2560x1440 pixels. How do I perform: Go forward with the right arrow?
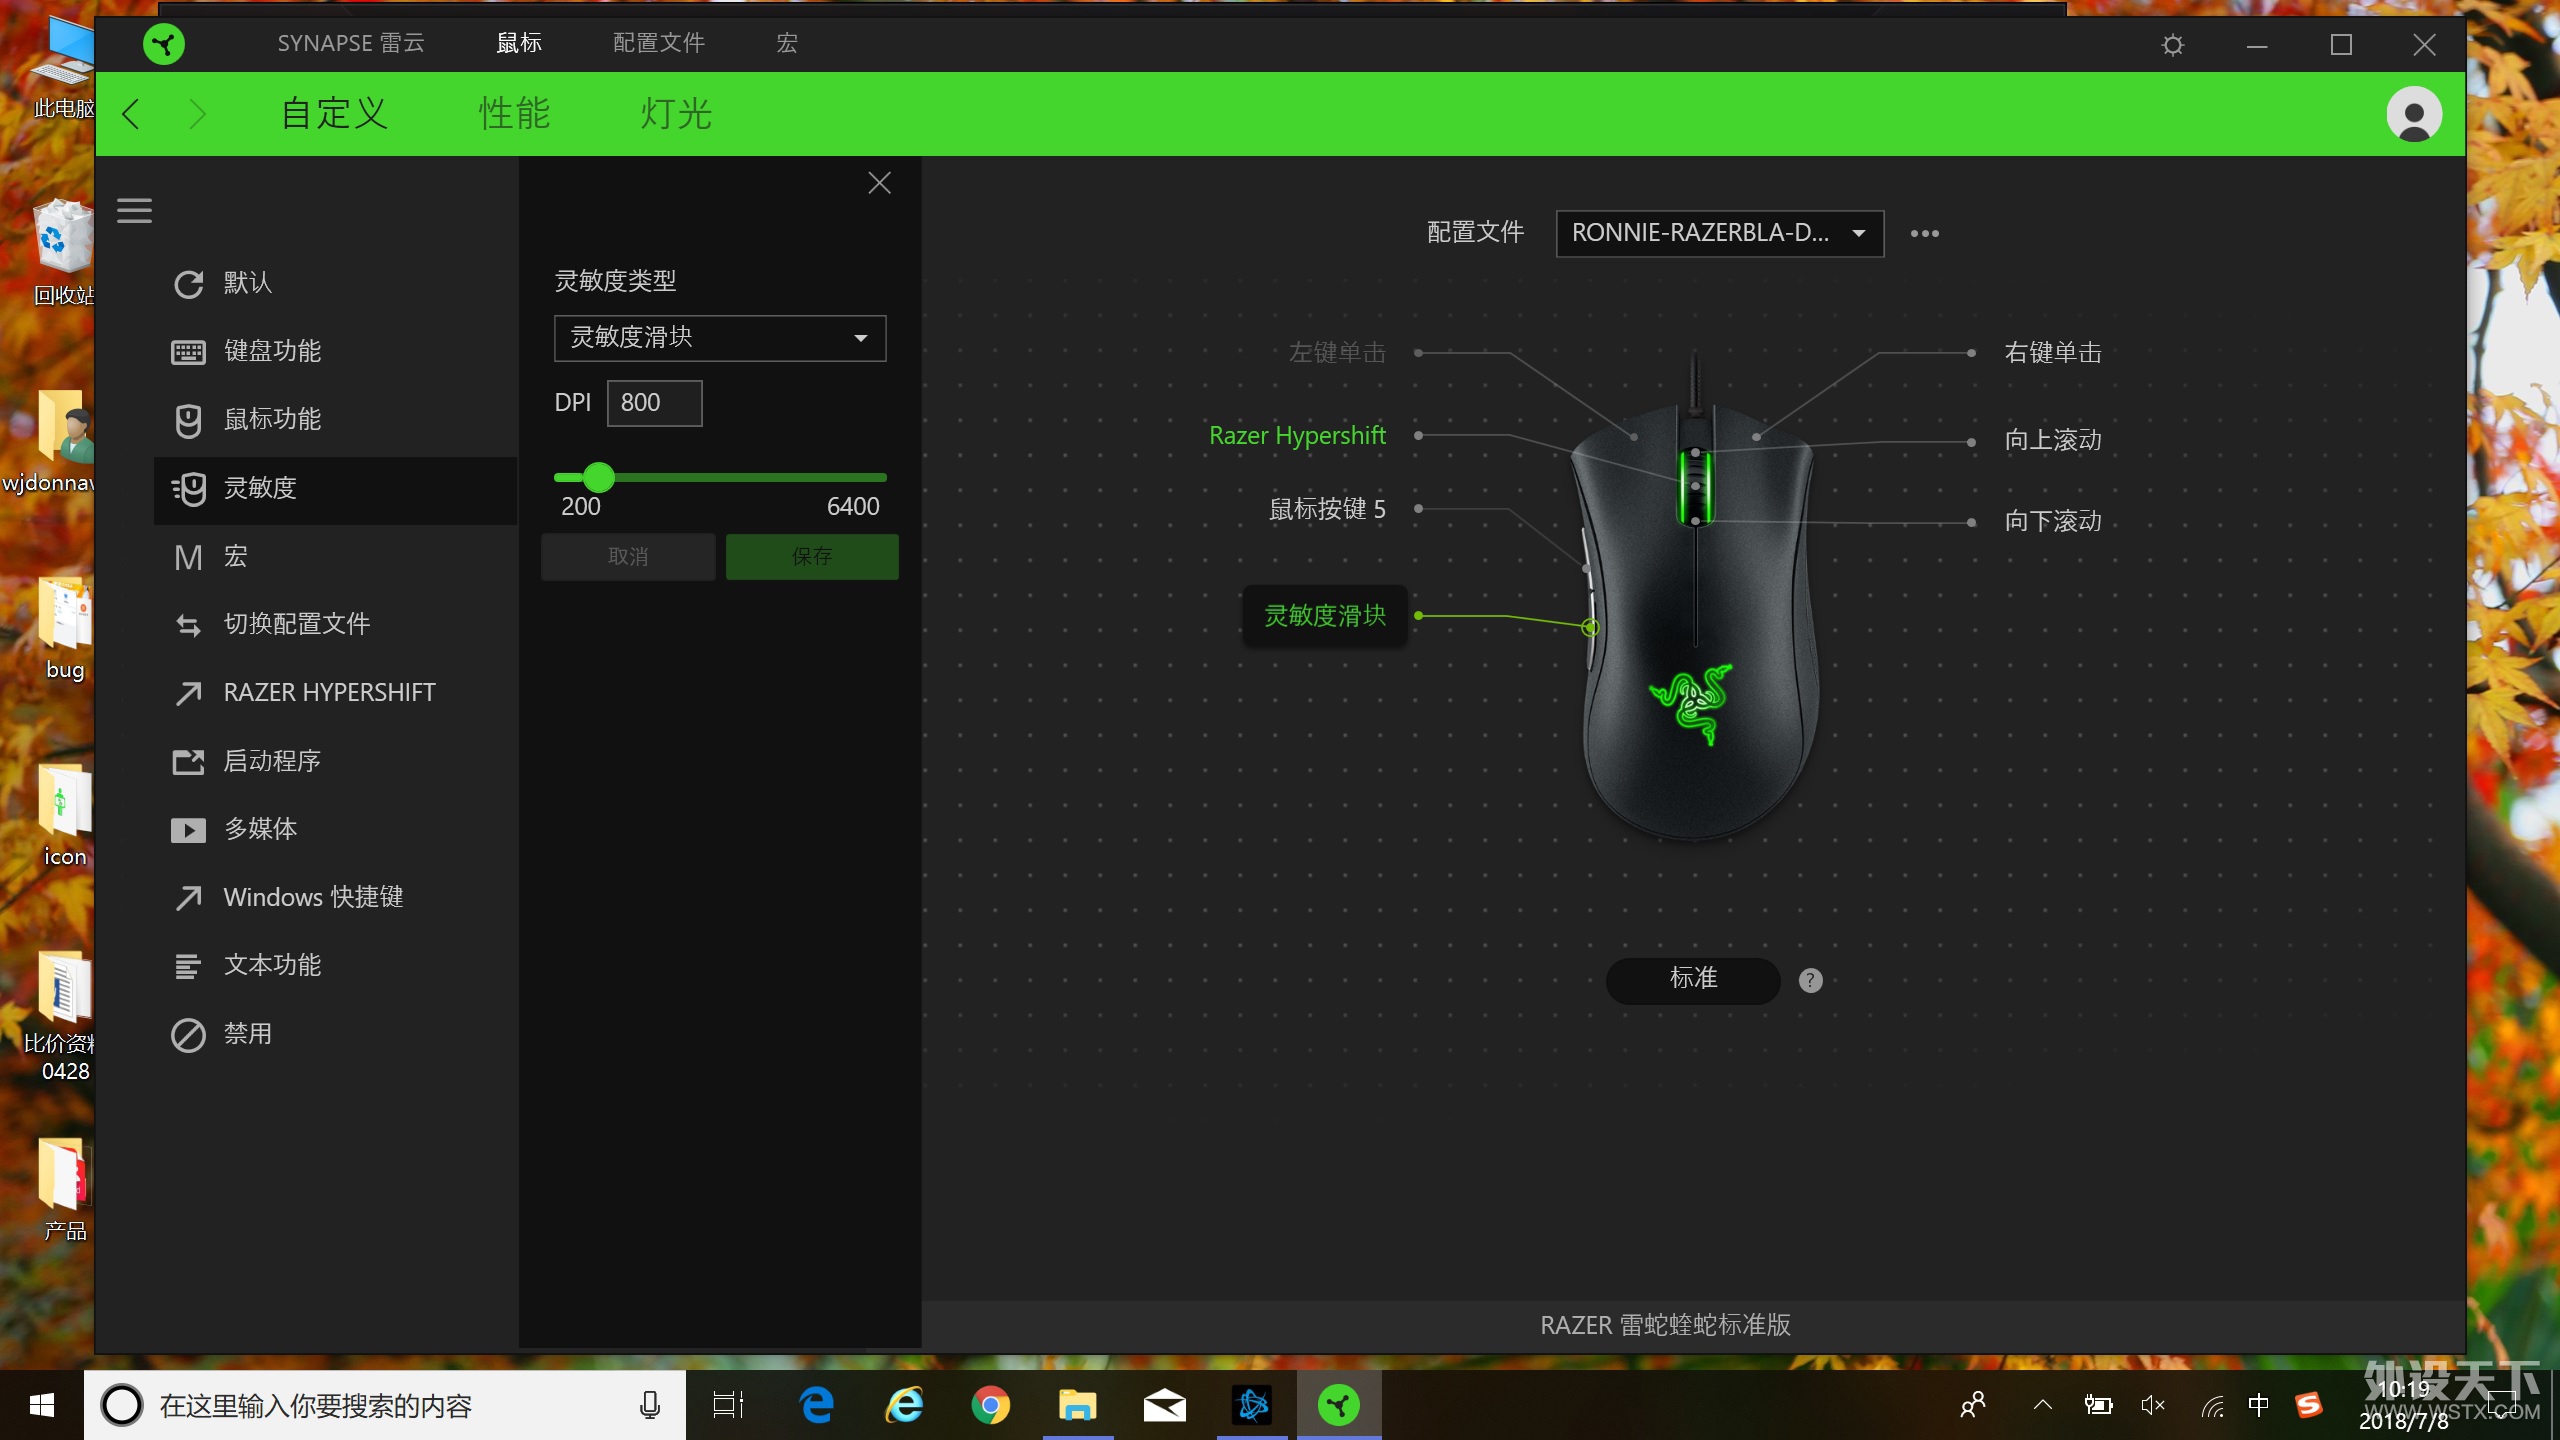[197, 114]
